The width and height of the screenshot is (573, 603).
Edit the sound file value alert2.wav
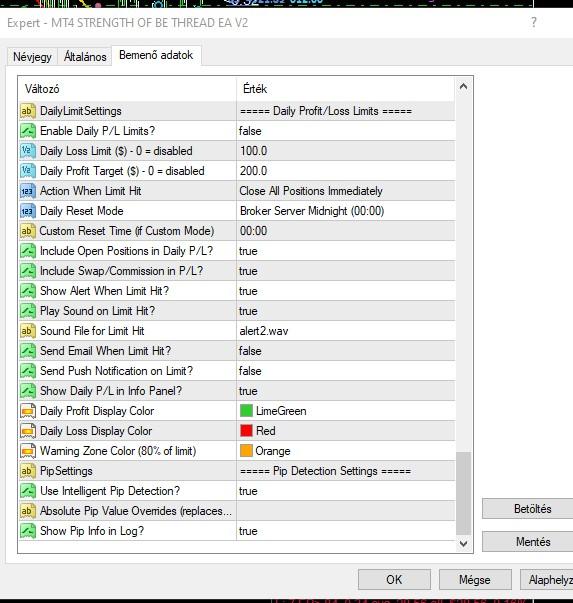pyautogui.click(x=346, y=331)
